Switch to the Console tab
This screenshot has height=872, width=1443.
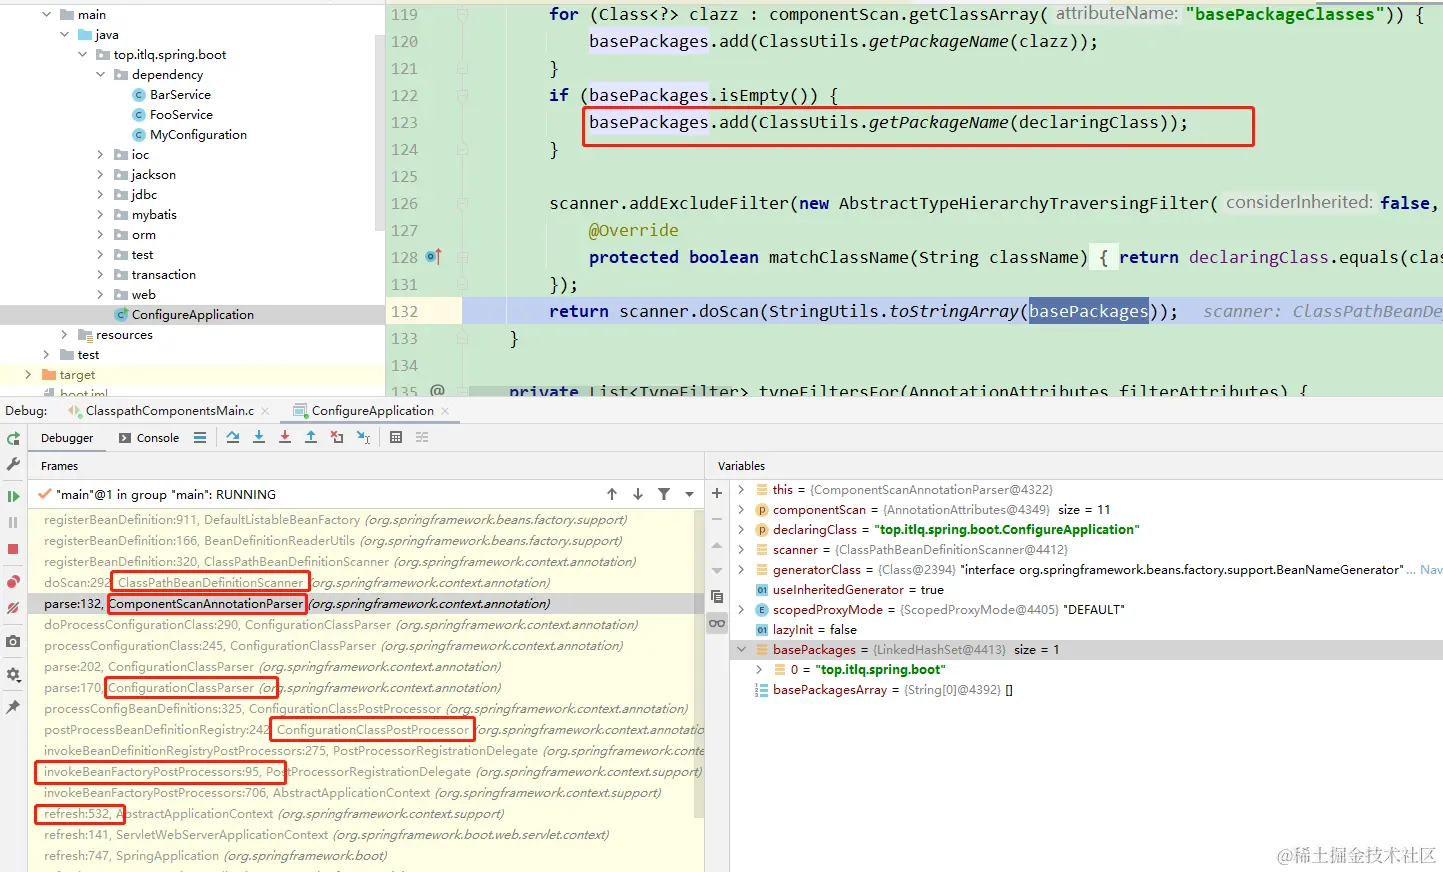tap(149, 438)
